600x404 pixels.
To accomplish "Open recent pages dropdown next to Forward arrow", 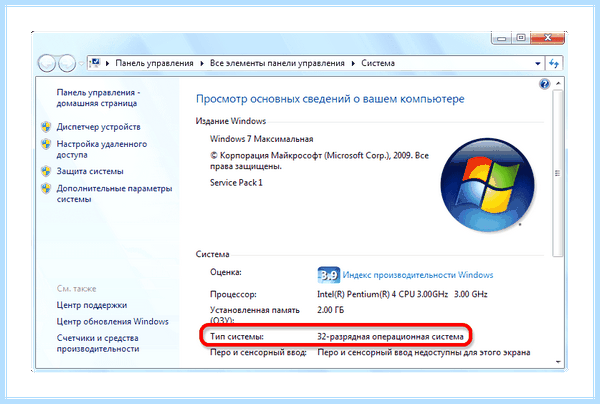I will [81, 64].
